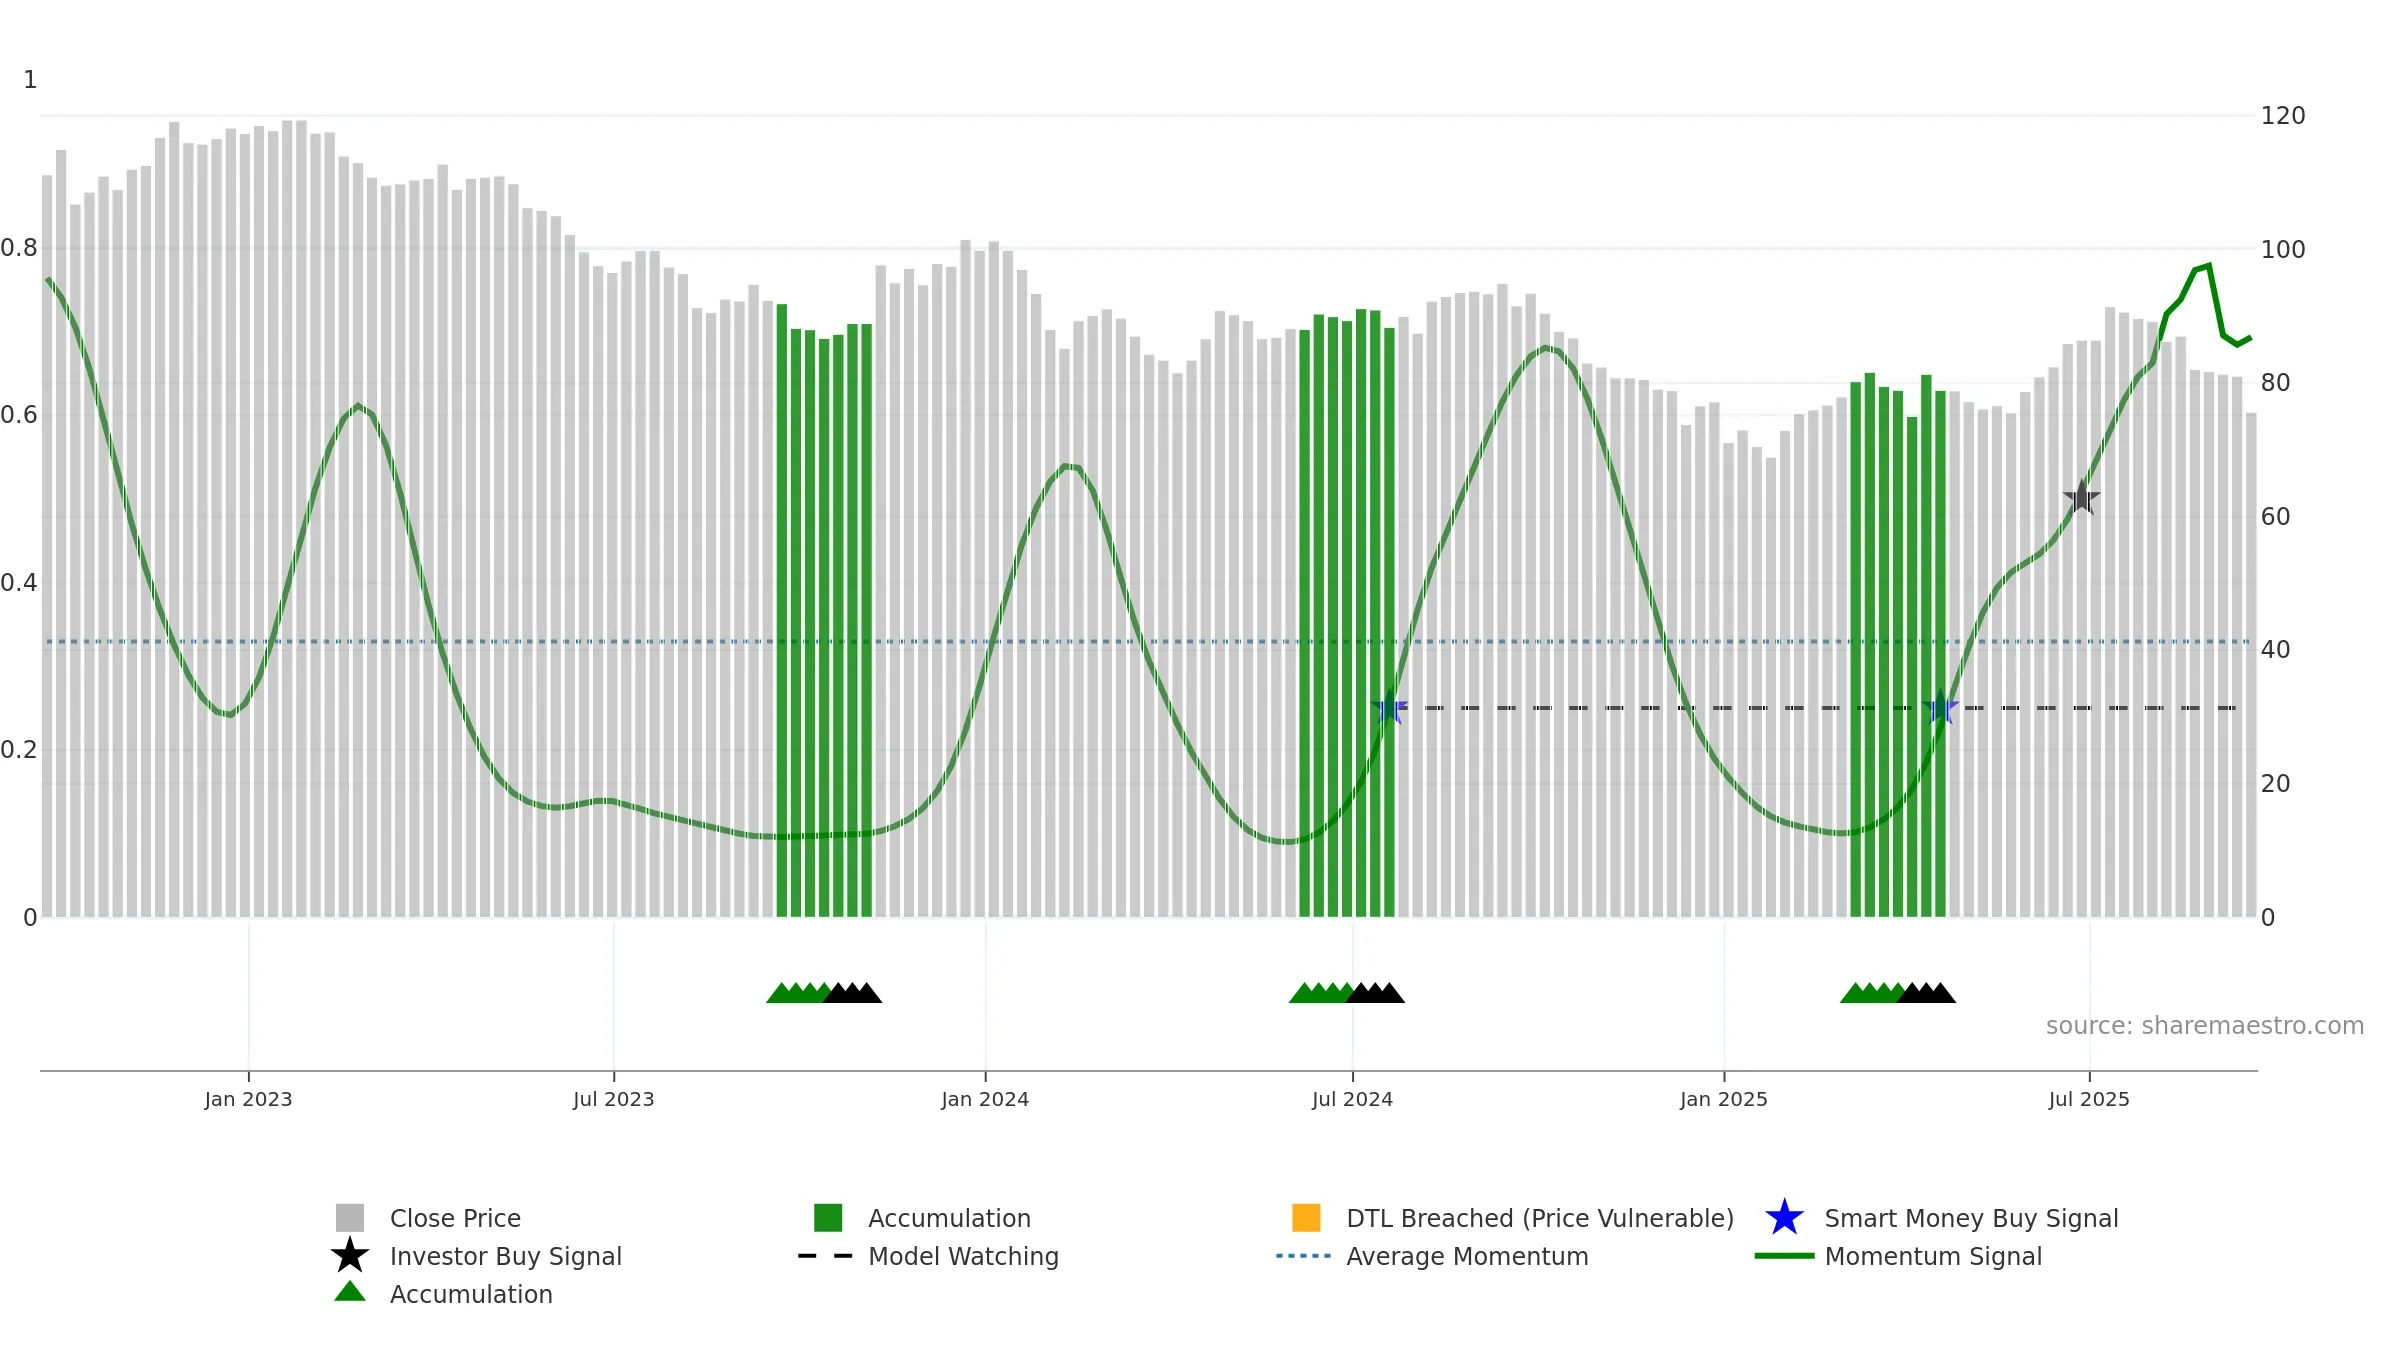
Task: Click the green Accumulation triangle legend icon
Action: coord(350,1292)
